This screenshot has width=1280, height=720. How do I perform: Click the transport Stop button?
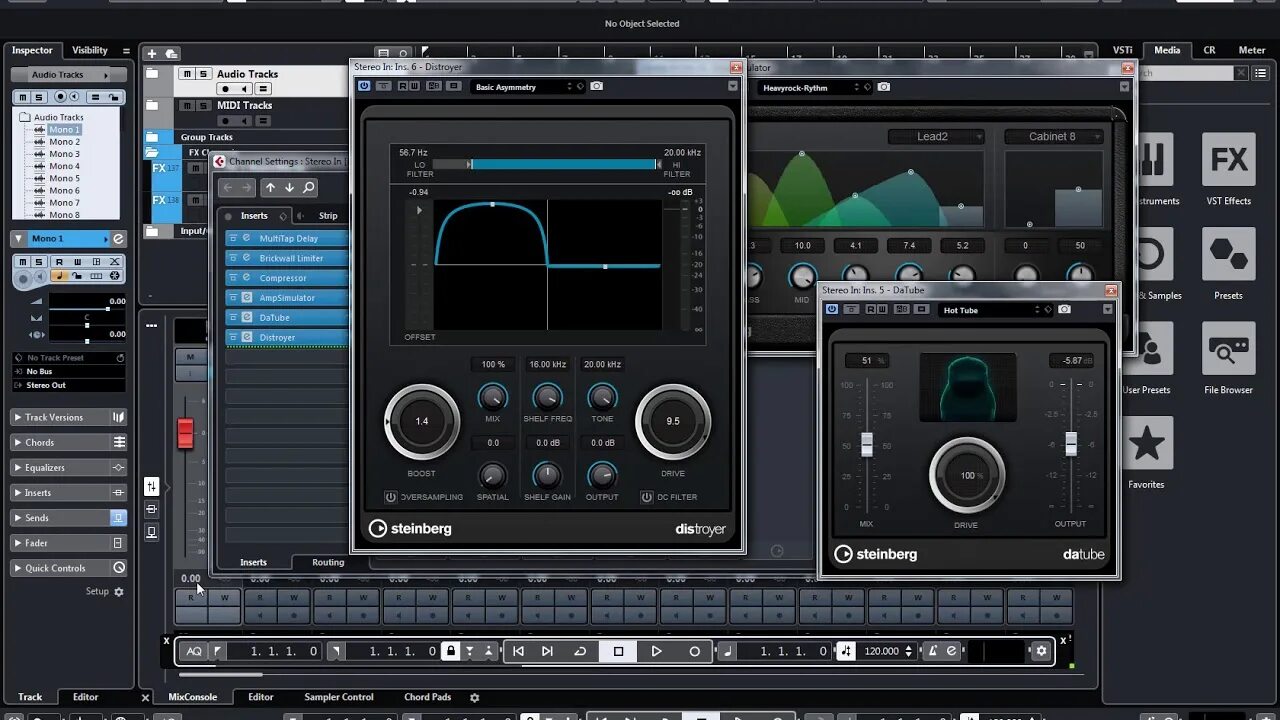pyautogui.click(x=618, y=651)
